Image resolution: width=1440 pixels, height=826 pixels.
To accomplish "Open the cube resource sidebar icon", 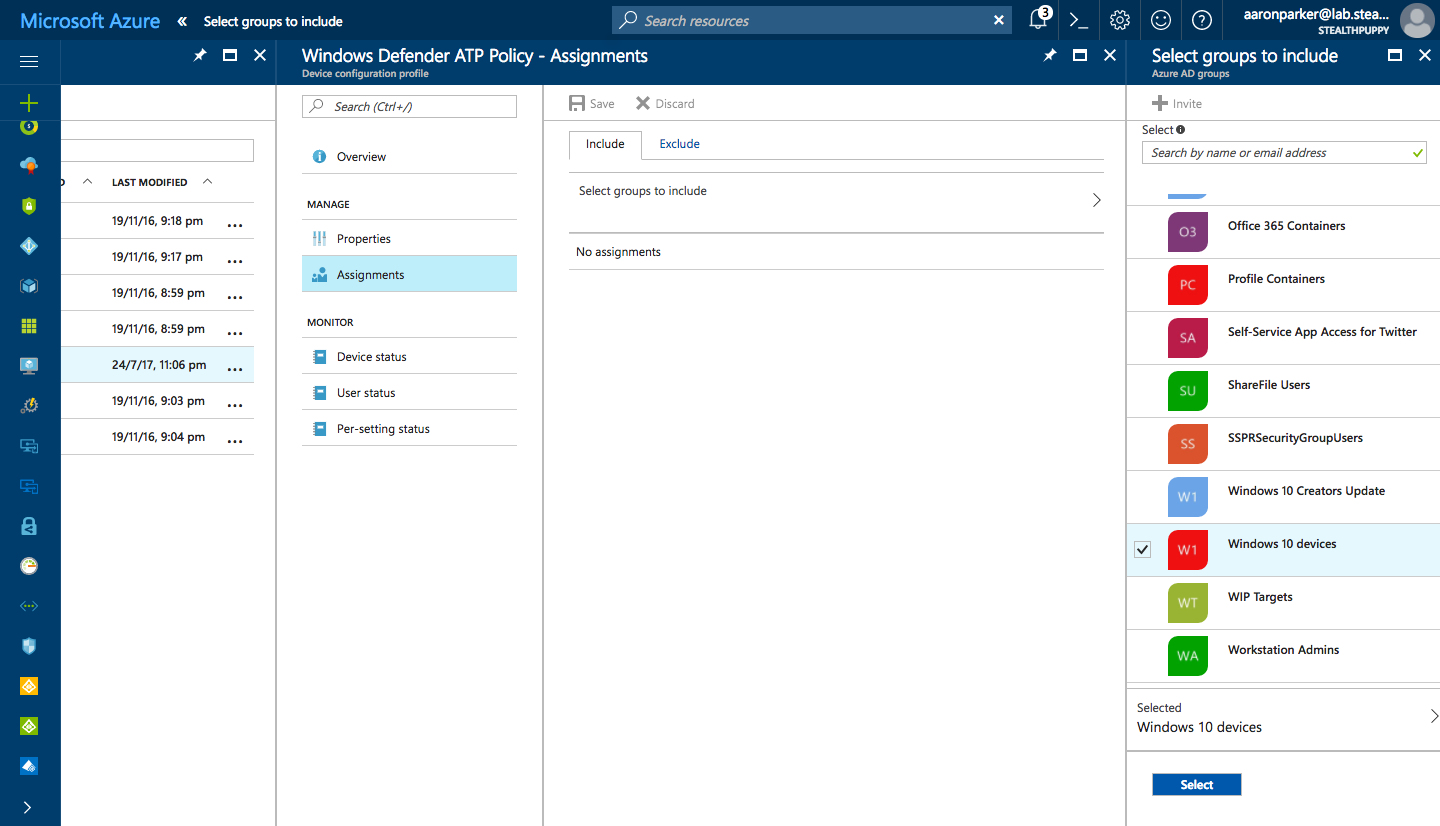I will tap(29, 286).
